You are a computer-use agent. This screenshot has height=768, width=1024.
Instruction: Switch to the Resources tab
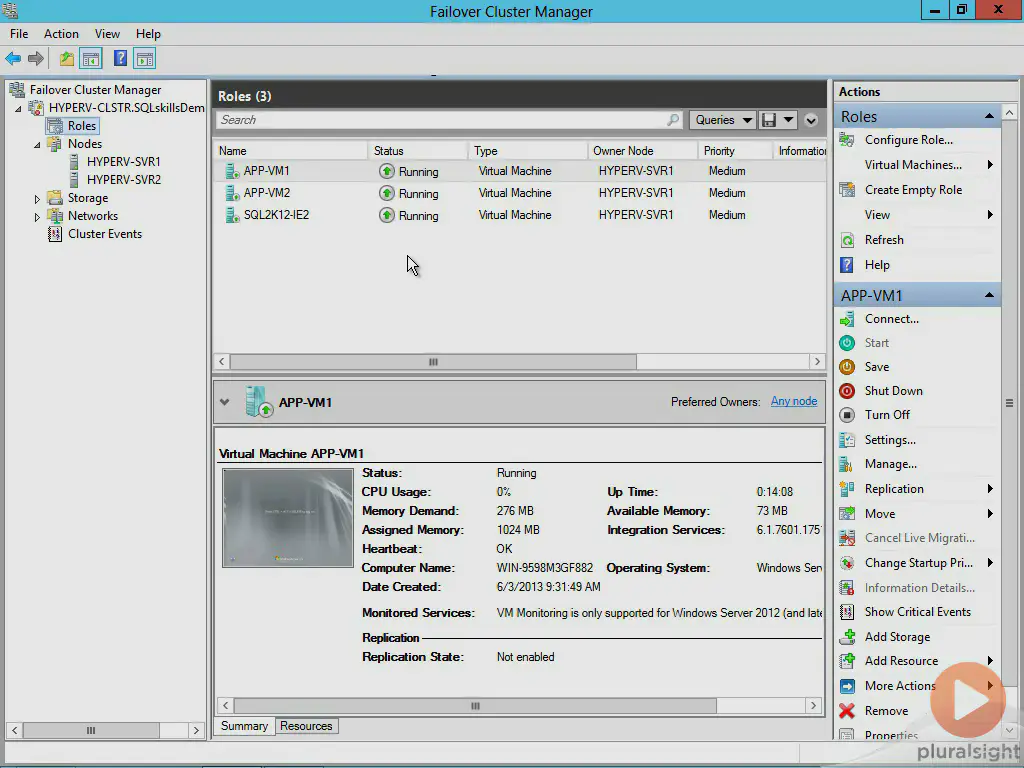(306, 726)
